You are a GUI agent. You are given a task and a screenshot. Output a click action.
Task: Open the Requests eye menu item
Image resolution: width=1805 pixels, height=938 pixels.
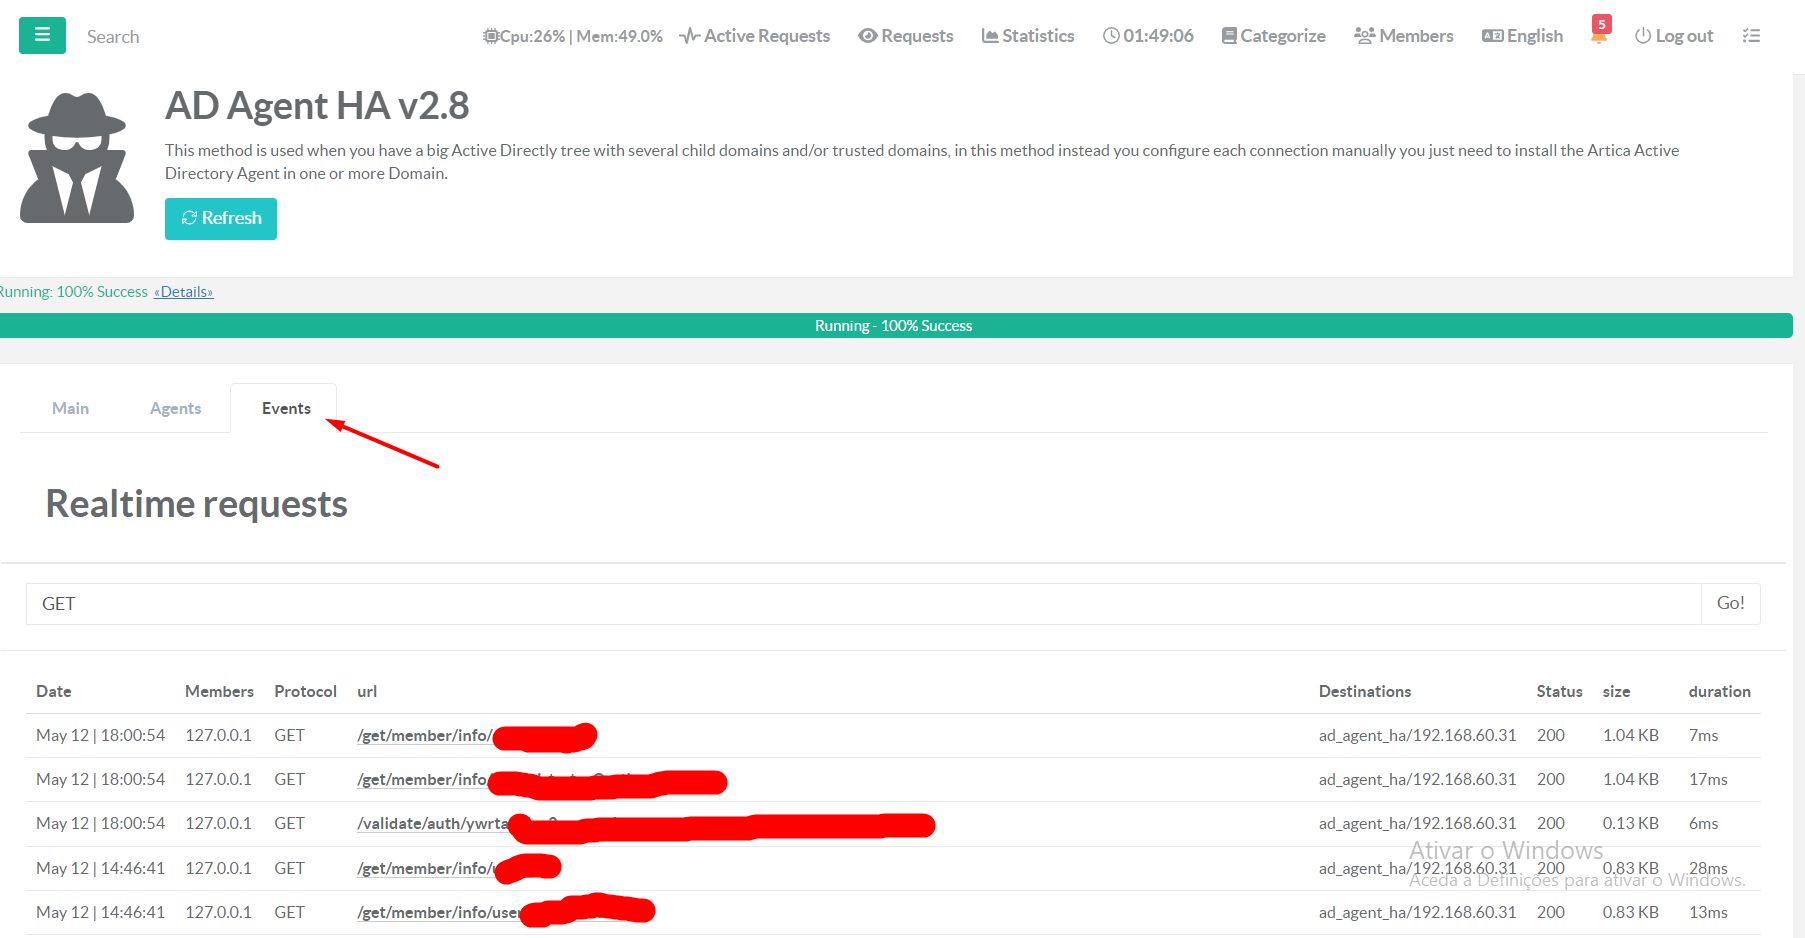pos(906,36)
